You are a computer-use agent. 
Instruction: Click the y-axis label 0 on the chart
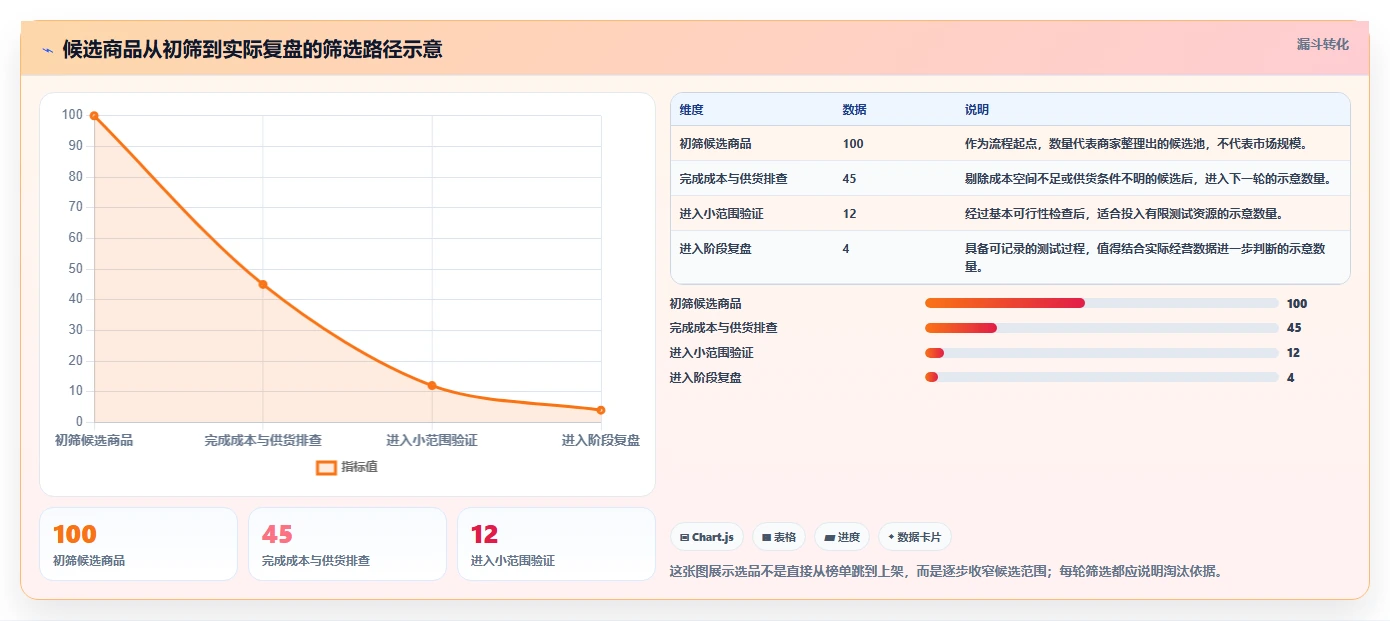[x=79, y=422]
